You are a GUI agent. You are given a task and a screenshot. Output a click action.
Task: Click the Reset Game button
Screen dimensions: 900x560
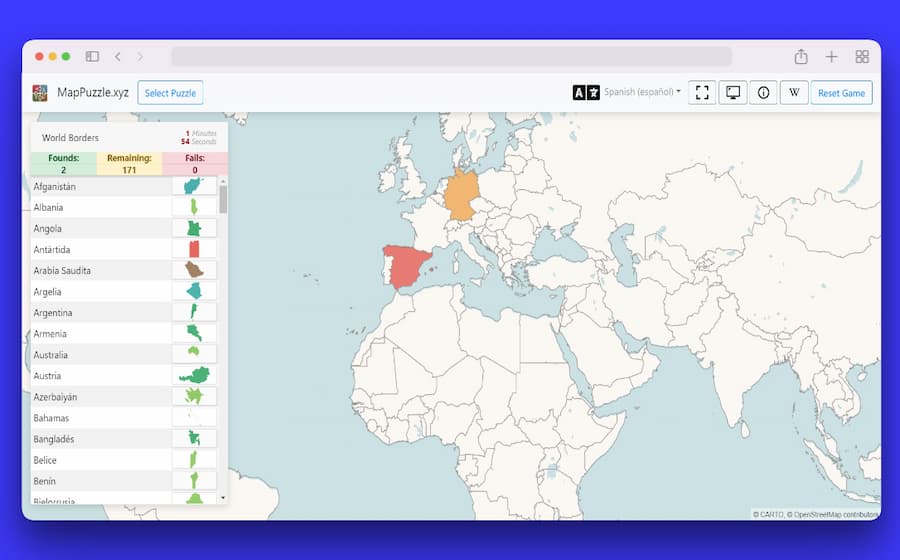[x=841, y=93]
